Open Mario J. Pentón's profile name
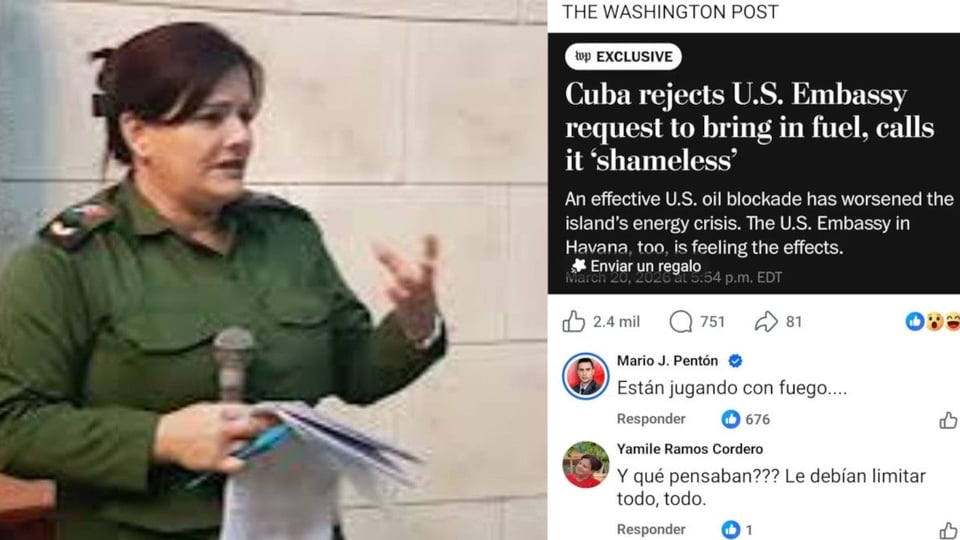 click(667, 361)
